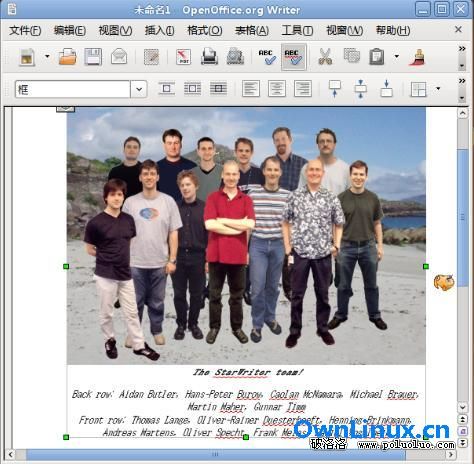This screenshot has height=464, width=474.
Task: Click the Document as E-mail envelope icon
Action: point(119,57)
